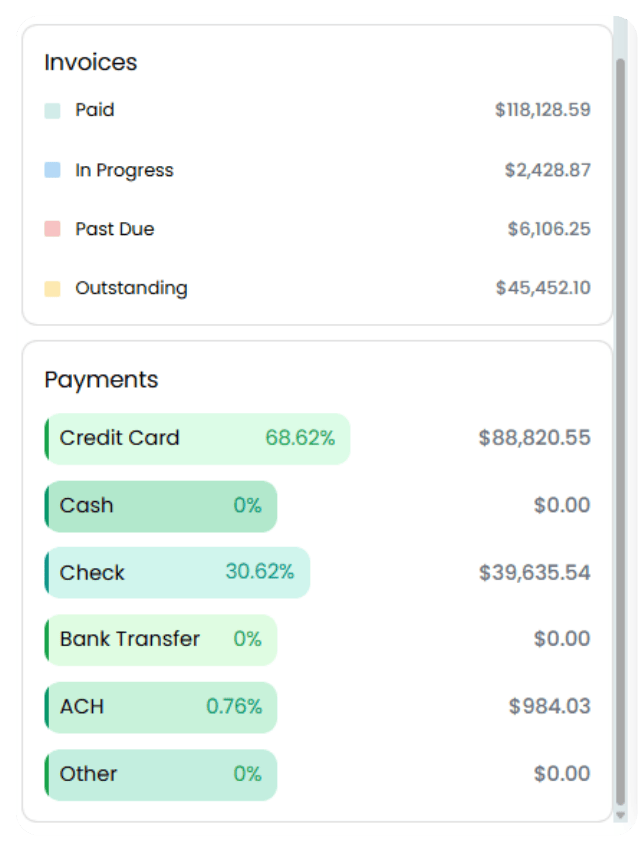Click the scrollbar down arrow
641x850 pixels.
[x=620, y=815]
